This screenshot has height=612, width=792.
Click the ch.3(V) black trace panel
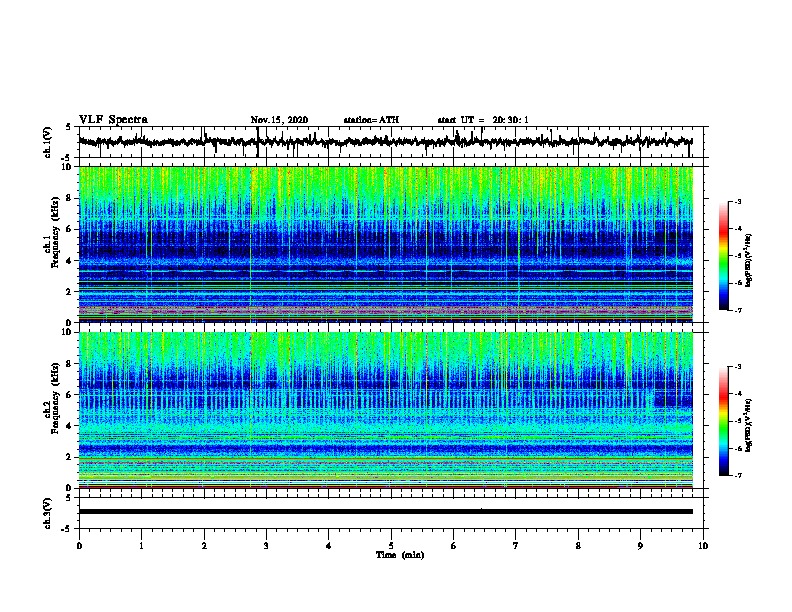pyautogui.click(x=391, y=513)
